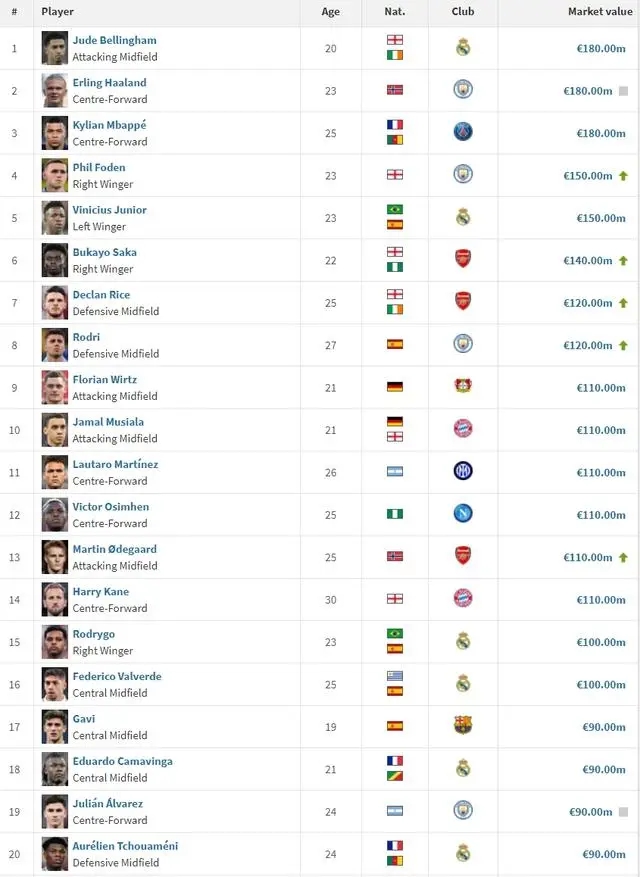The width and height of the screenshot is (640, 877).
Task: Click Norway flag in Erling Haaland row
Action: [x=395, y=90]
